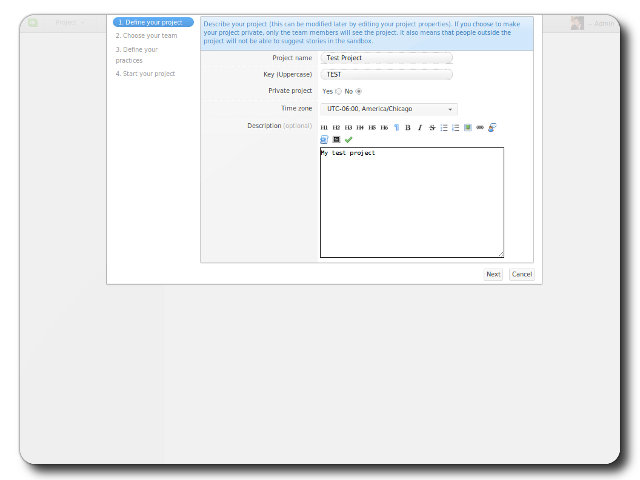Set Private project to Yes
The height and width of the screenshot is (480, 640).
coord(338,91)
